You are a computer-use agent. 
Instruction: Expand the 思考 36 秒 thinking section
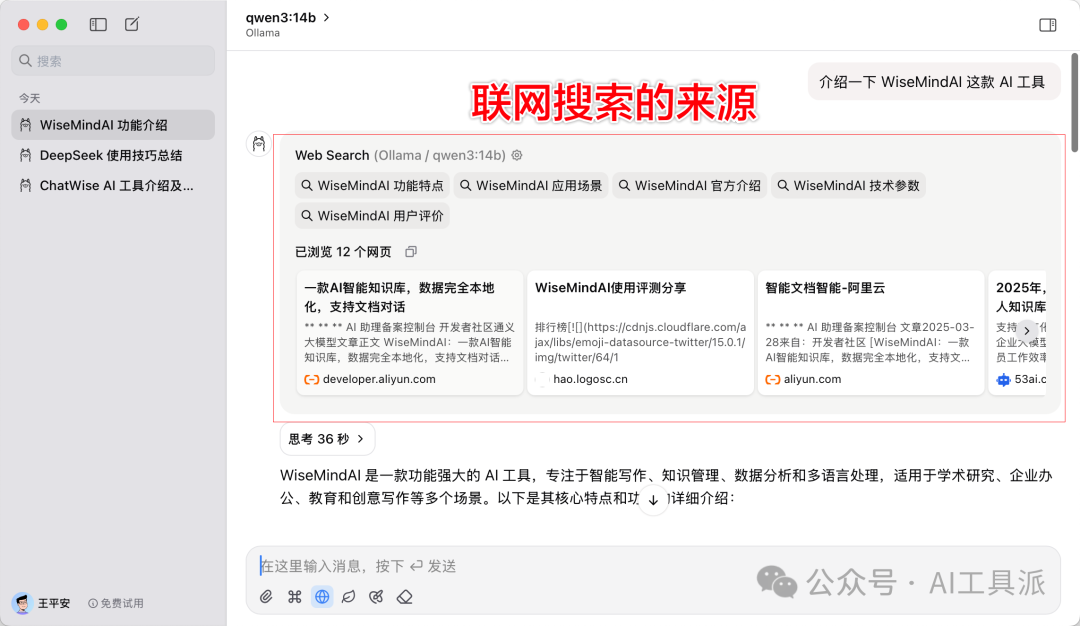327,439
